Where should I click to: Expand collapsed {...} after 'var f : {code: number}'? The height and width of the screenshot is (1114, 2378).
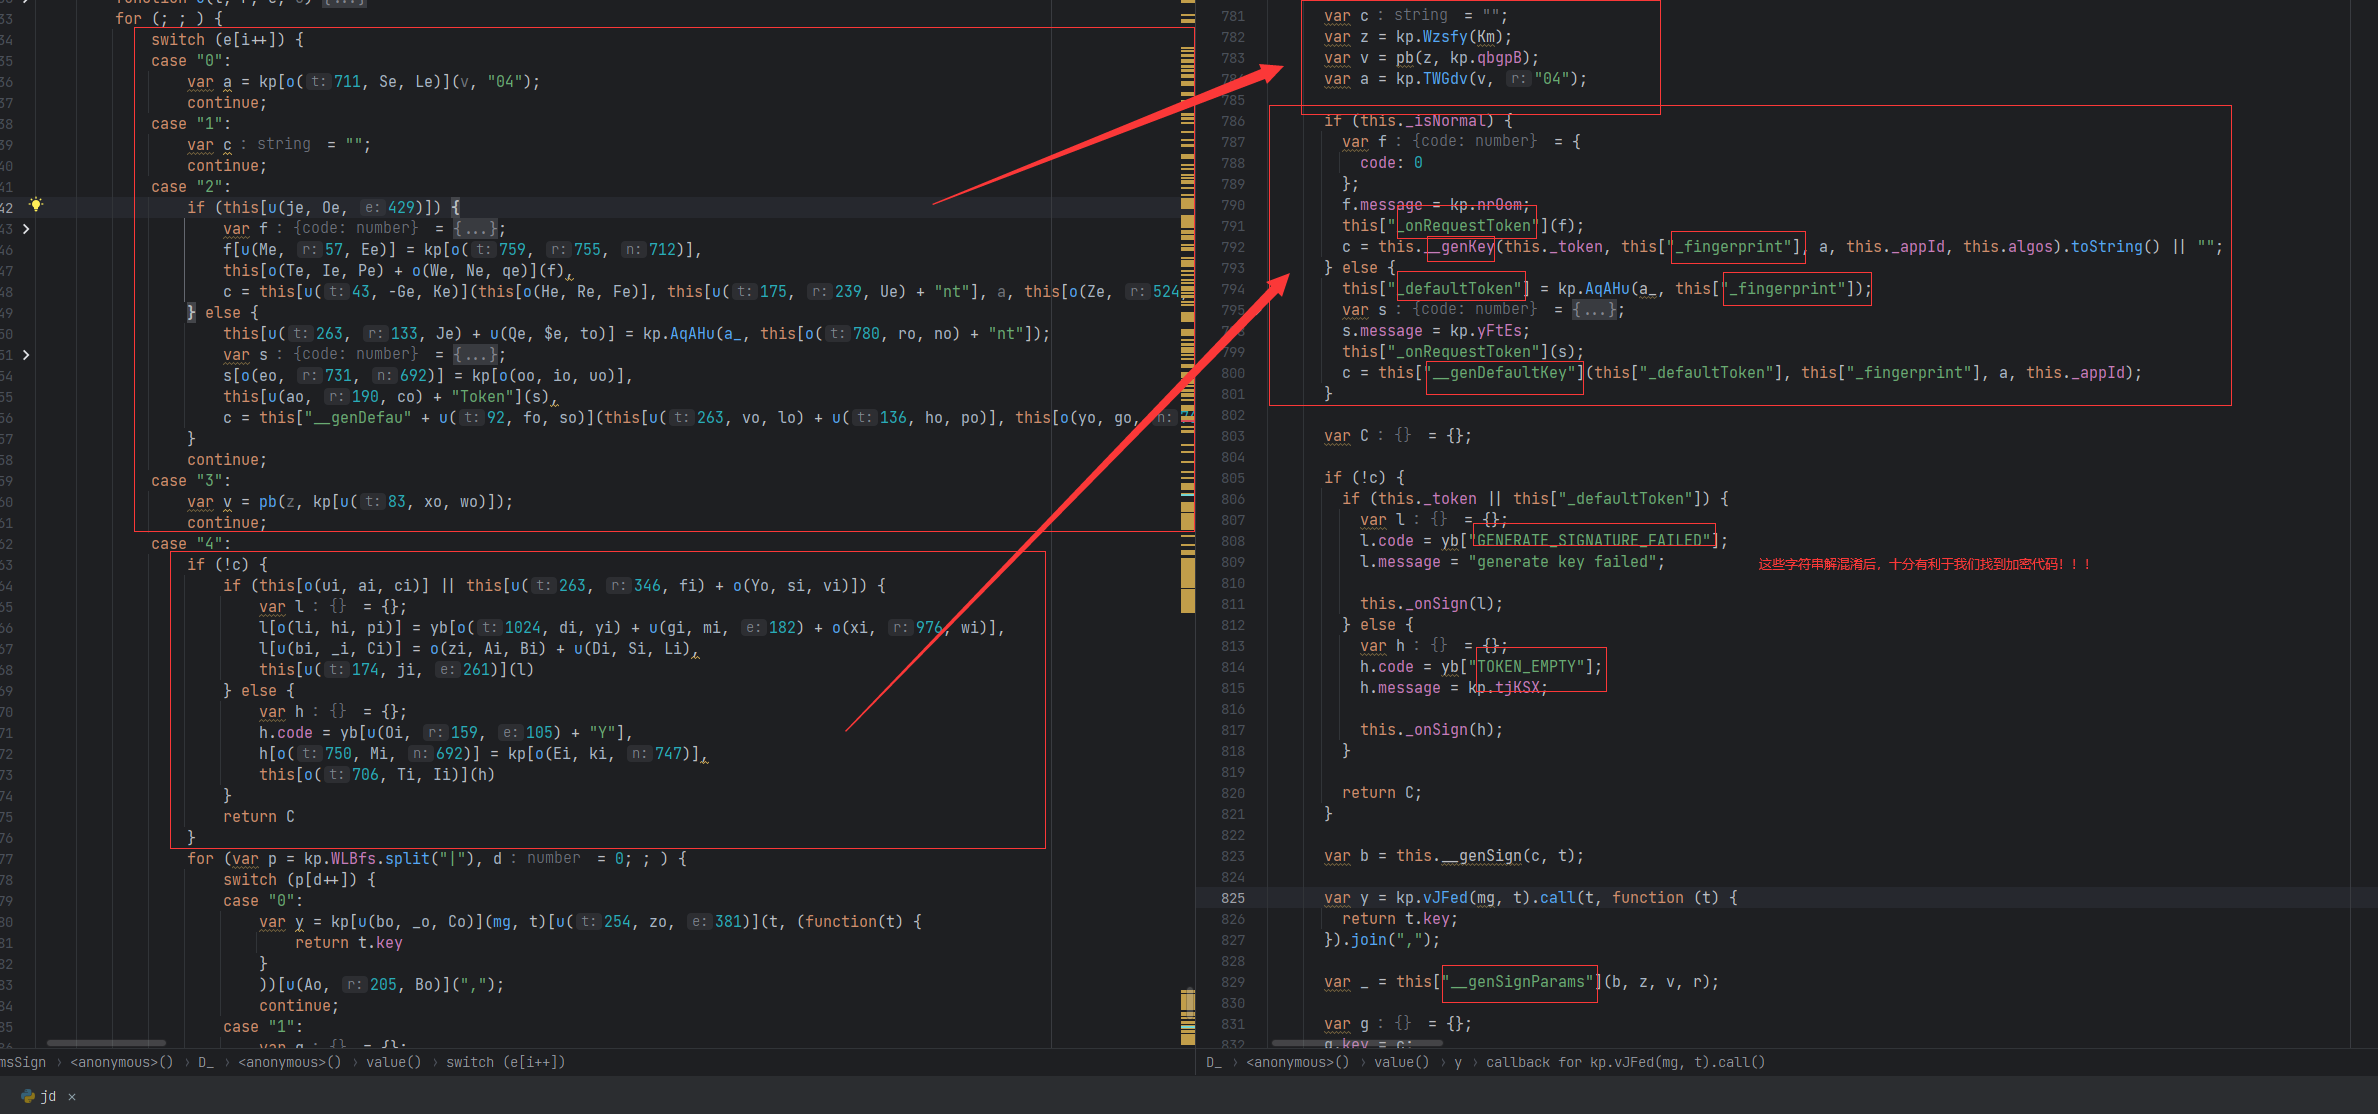[477, 227]
